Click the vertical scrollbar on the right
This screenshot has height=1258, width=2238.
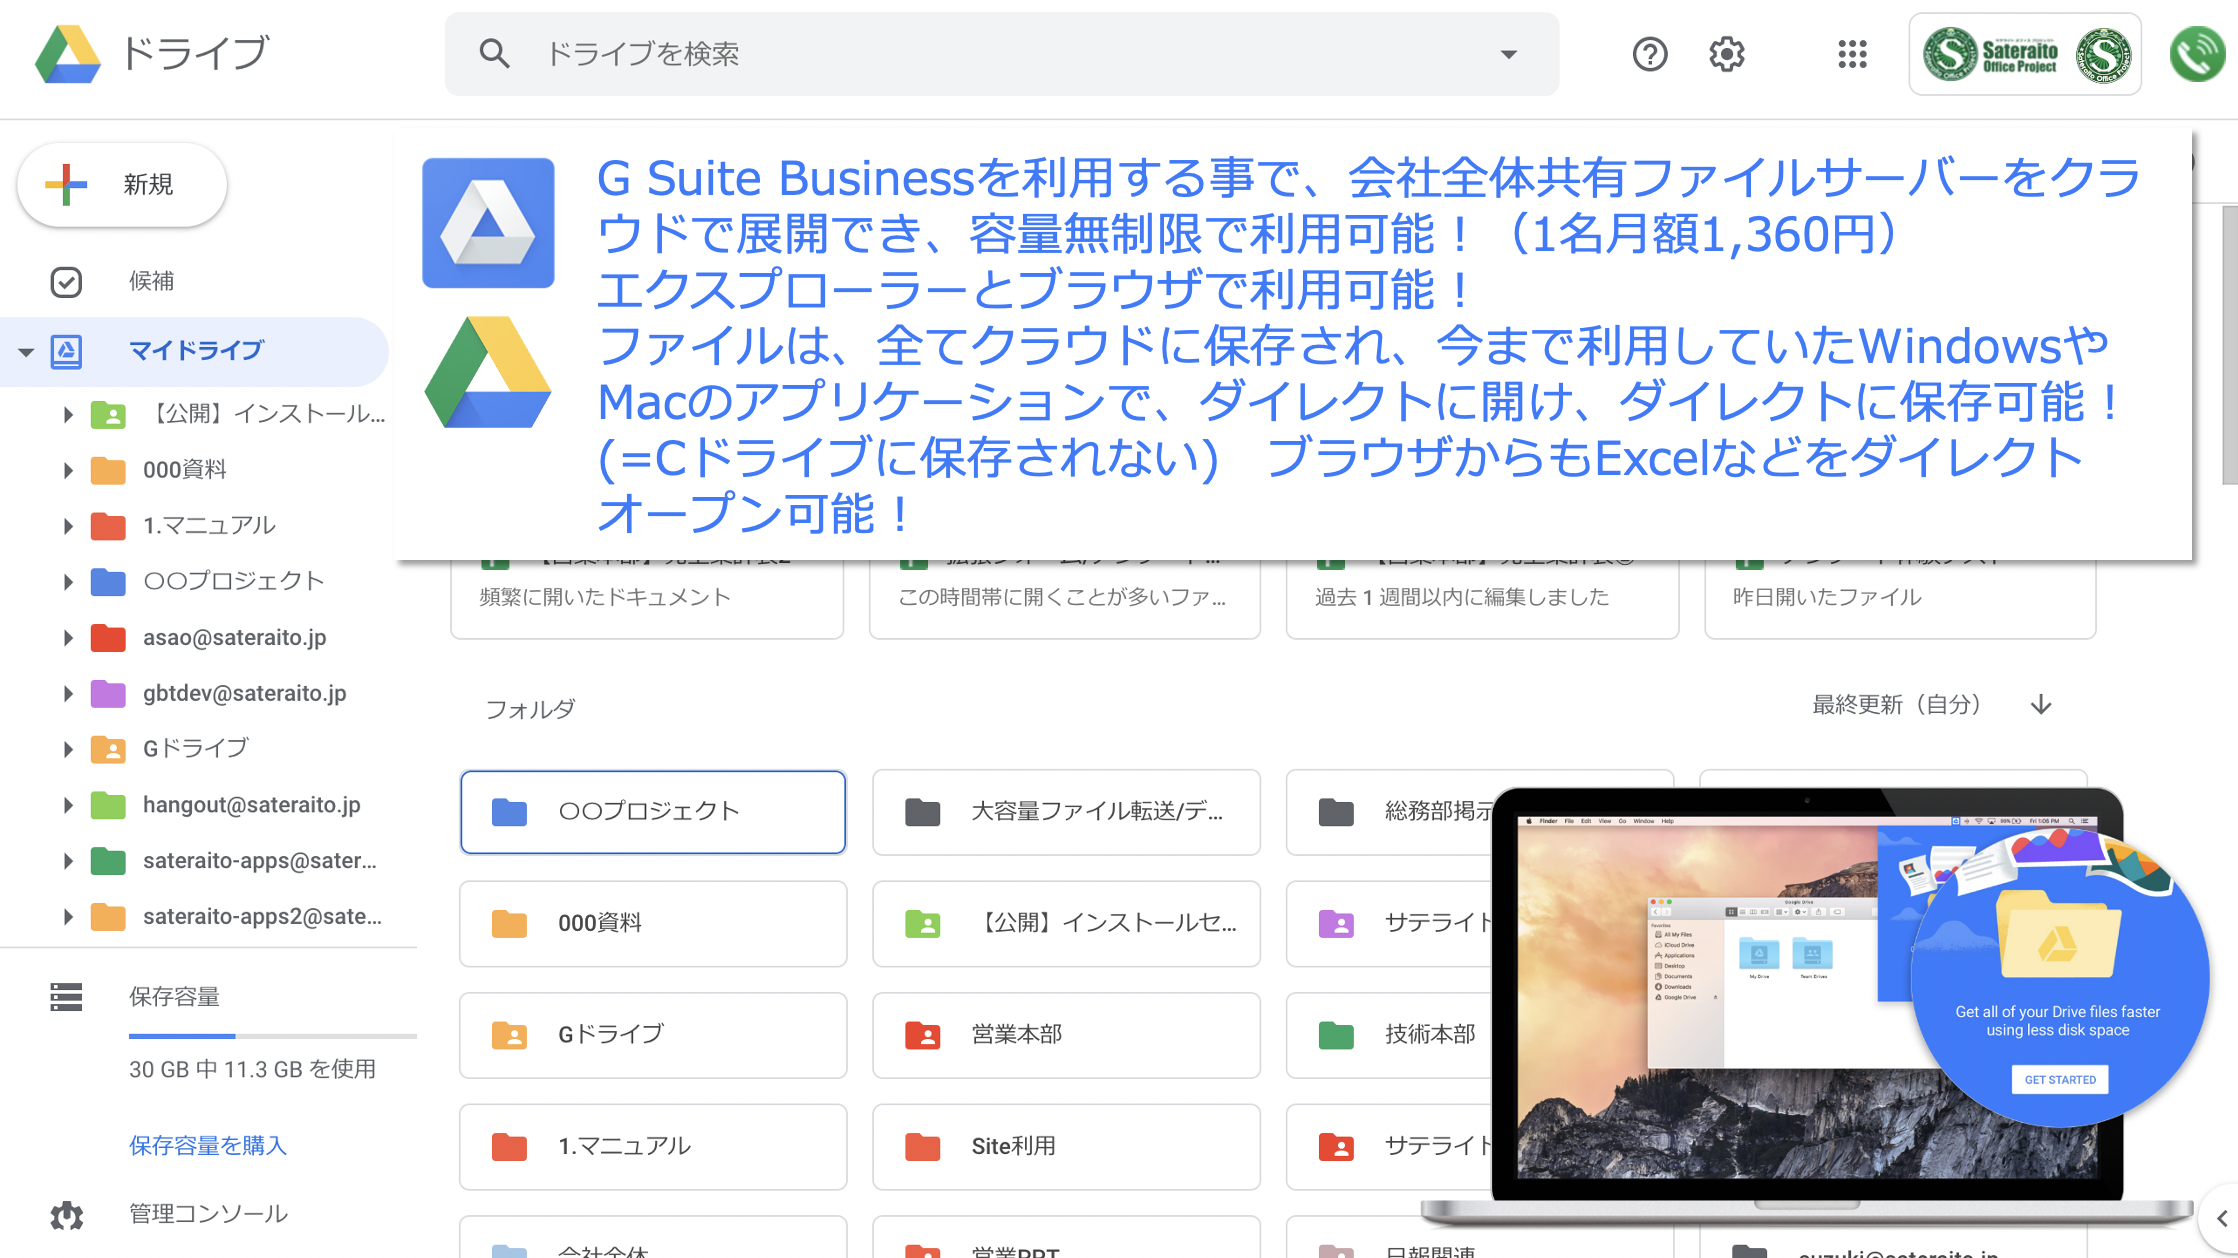(x=2229, y=345)
